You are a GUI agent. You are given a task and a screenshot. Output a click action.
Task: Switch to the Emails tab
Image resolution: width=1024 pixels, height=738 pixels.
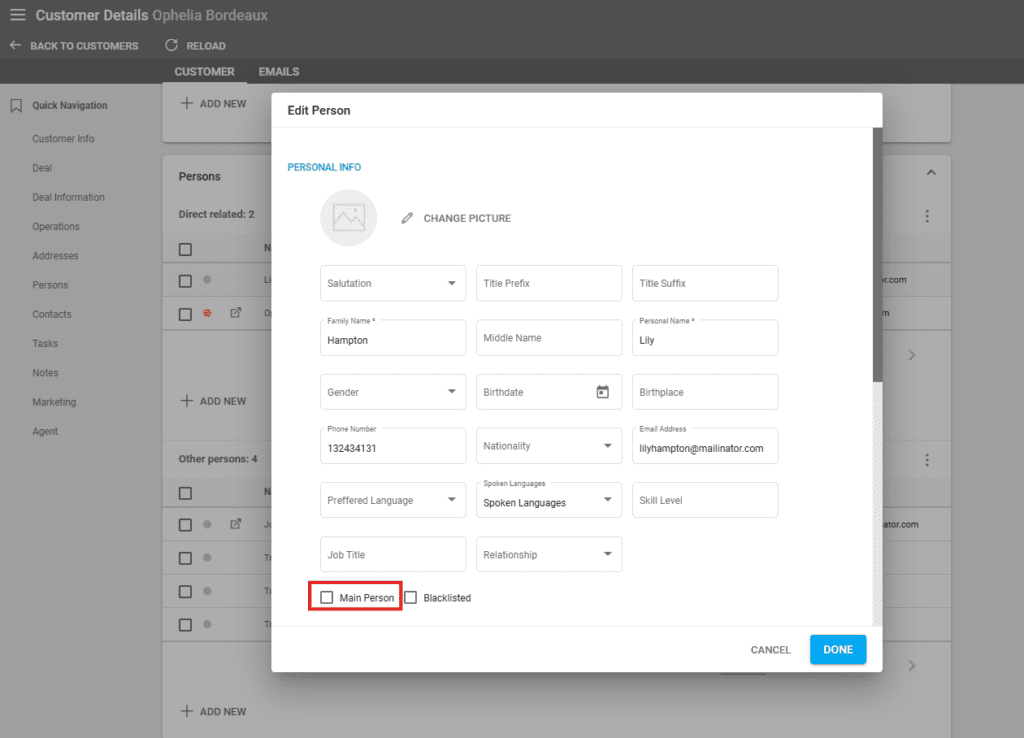(x=278, y=72)
